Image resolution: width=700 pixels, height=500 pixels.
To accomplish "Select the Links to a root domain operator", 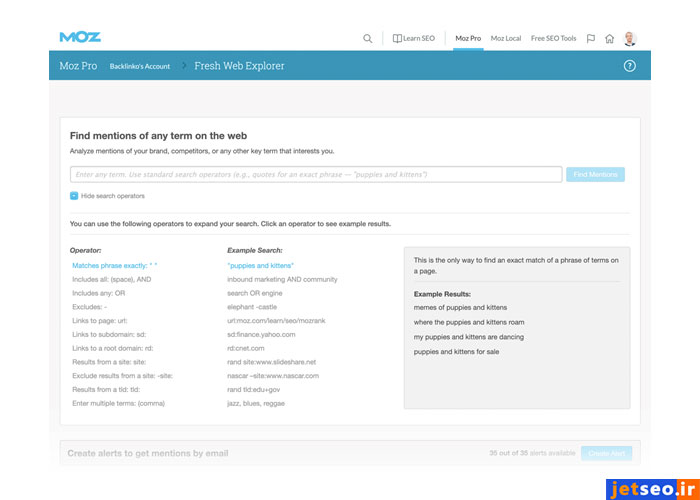I will pyautogui.click(x=112, y=348).
